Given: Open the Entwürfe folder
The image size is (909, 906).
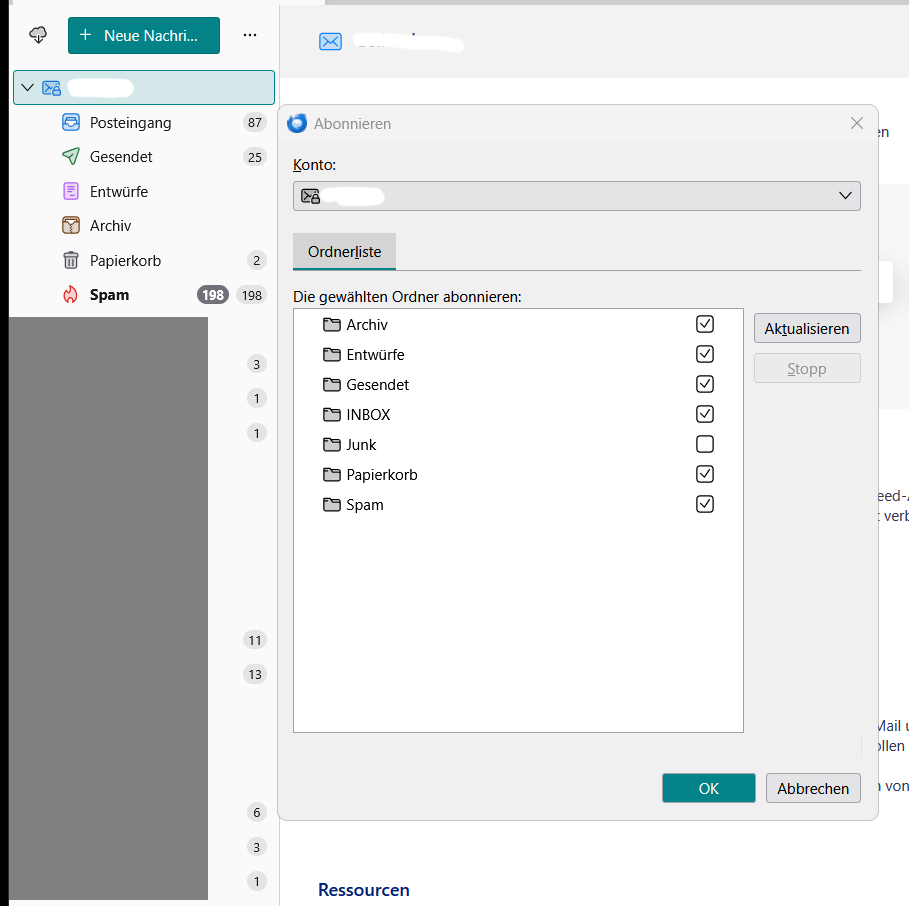Looking at the screenshot, I should coord(144,192).
